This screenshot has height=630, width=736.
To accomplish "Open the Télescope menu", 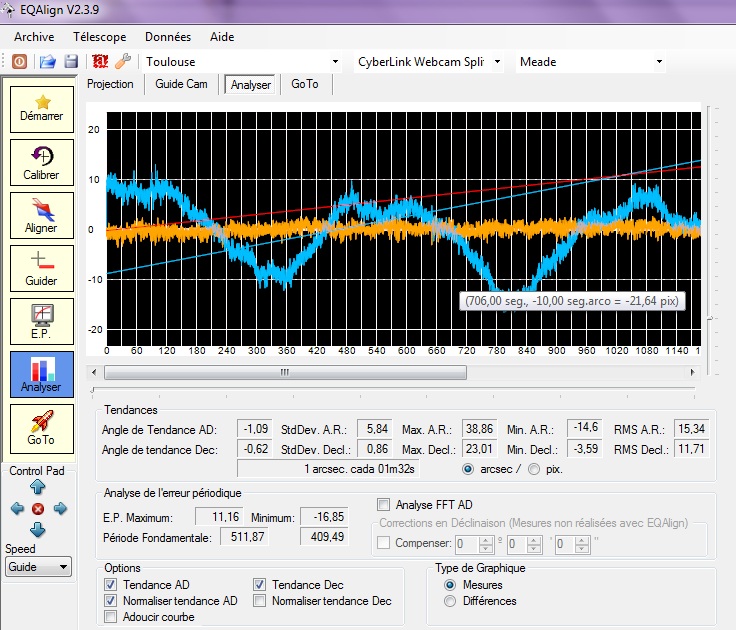I will pyautogui.click(x=100, y=37).
